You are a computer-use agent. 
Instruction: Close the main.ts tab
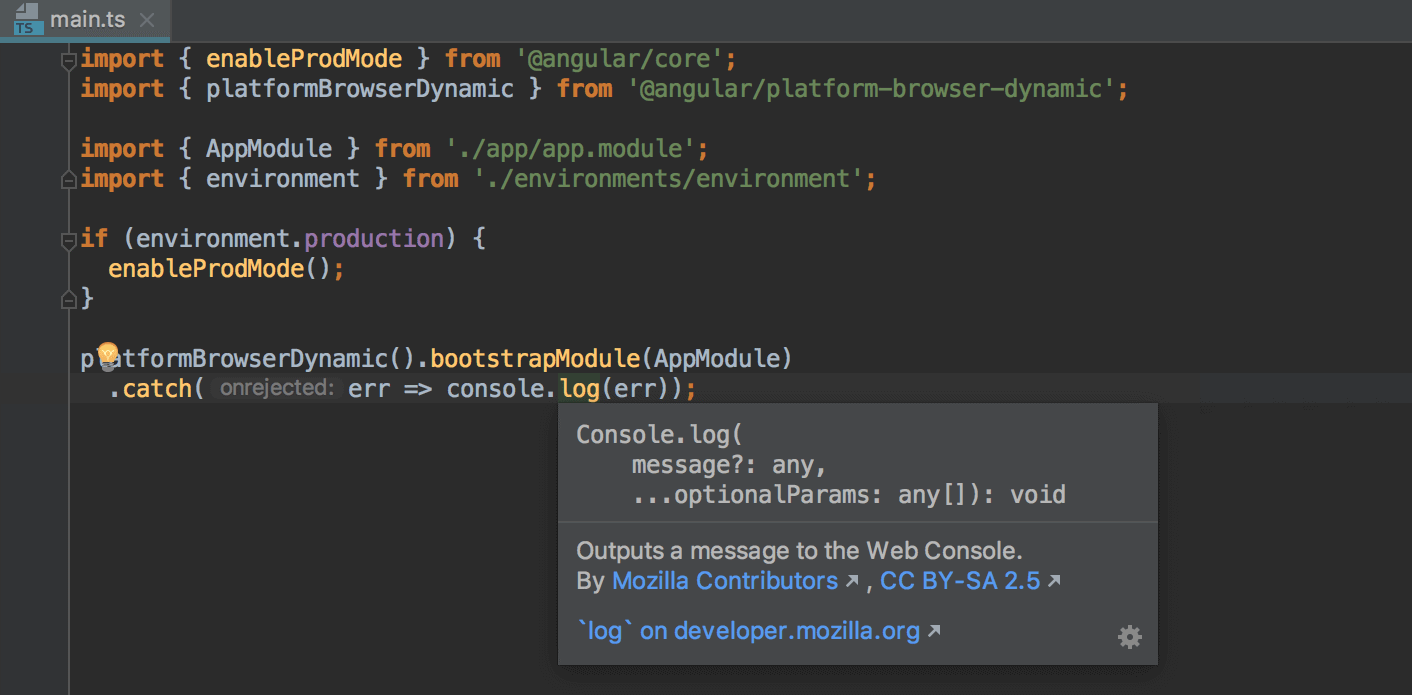[147, 20]
